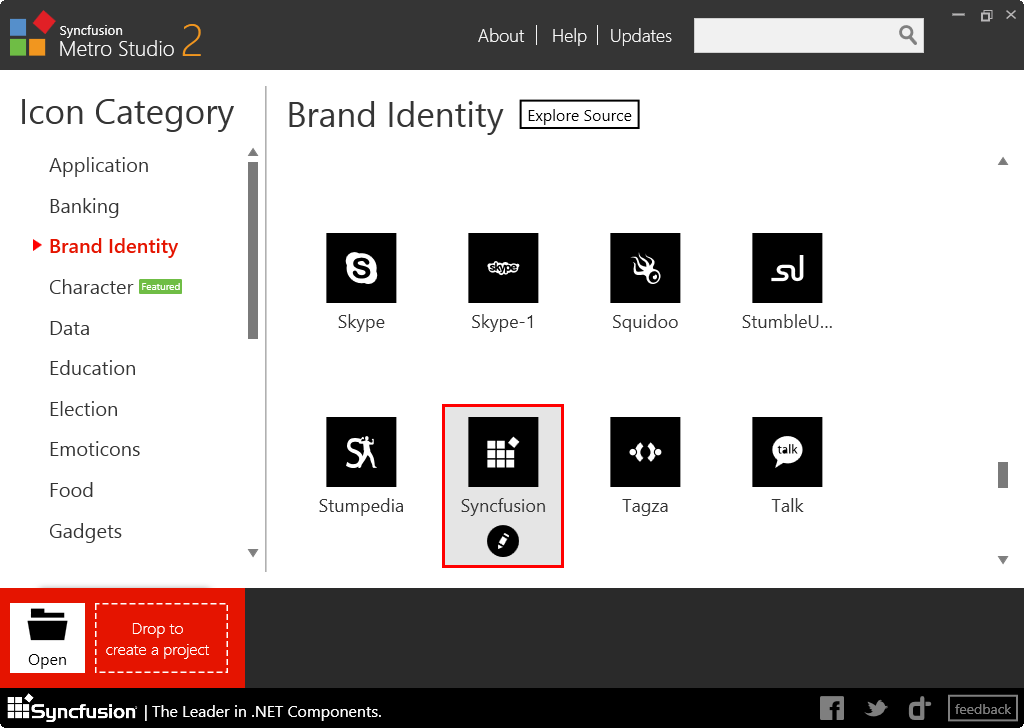Select the Brand Identity category
The height and width of the screenshot is (728, 1024).
tap(114, 246)
